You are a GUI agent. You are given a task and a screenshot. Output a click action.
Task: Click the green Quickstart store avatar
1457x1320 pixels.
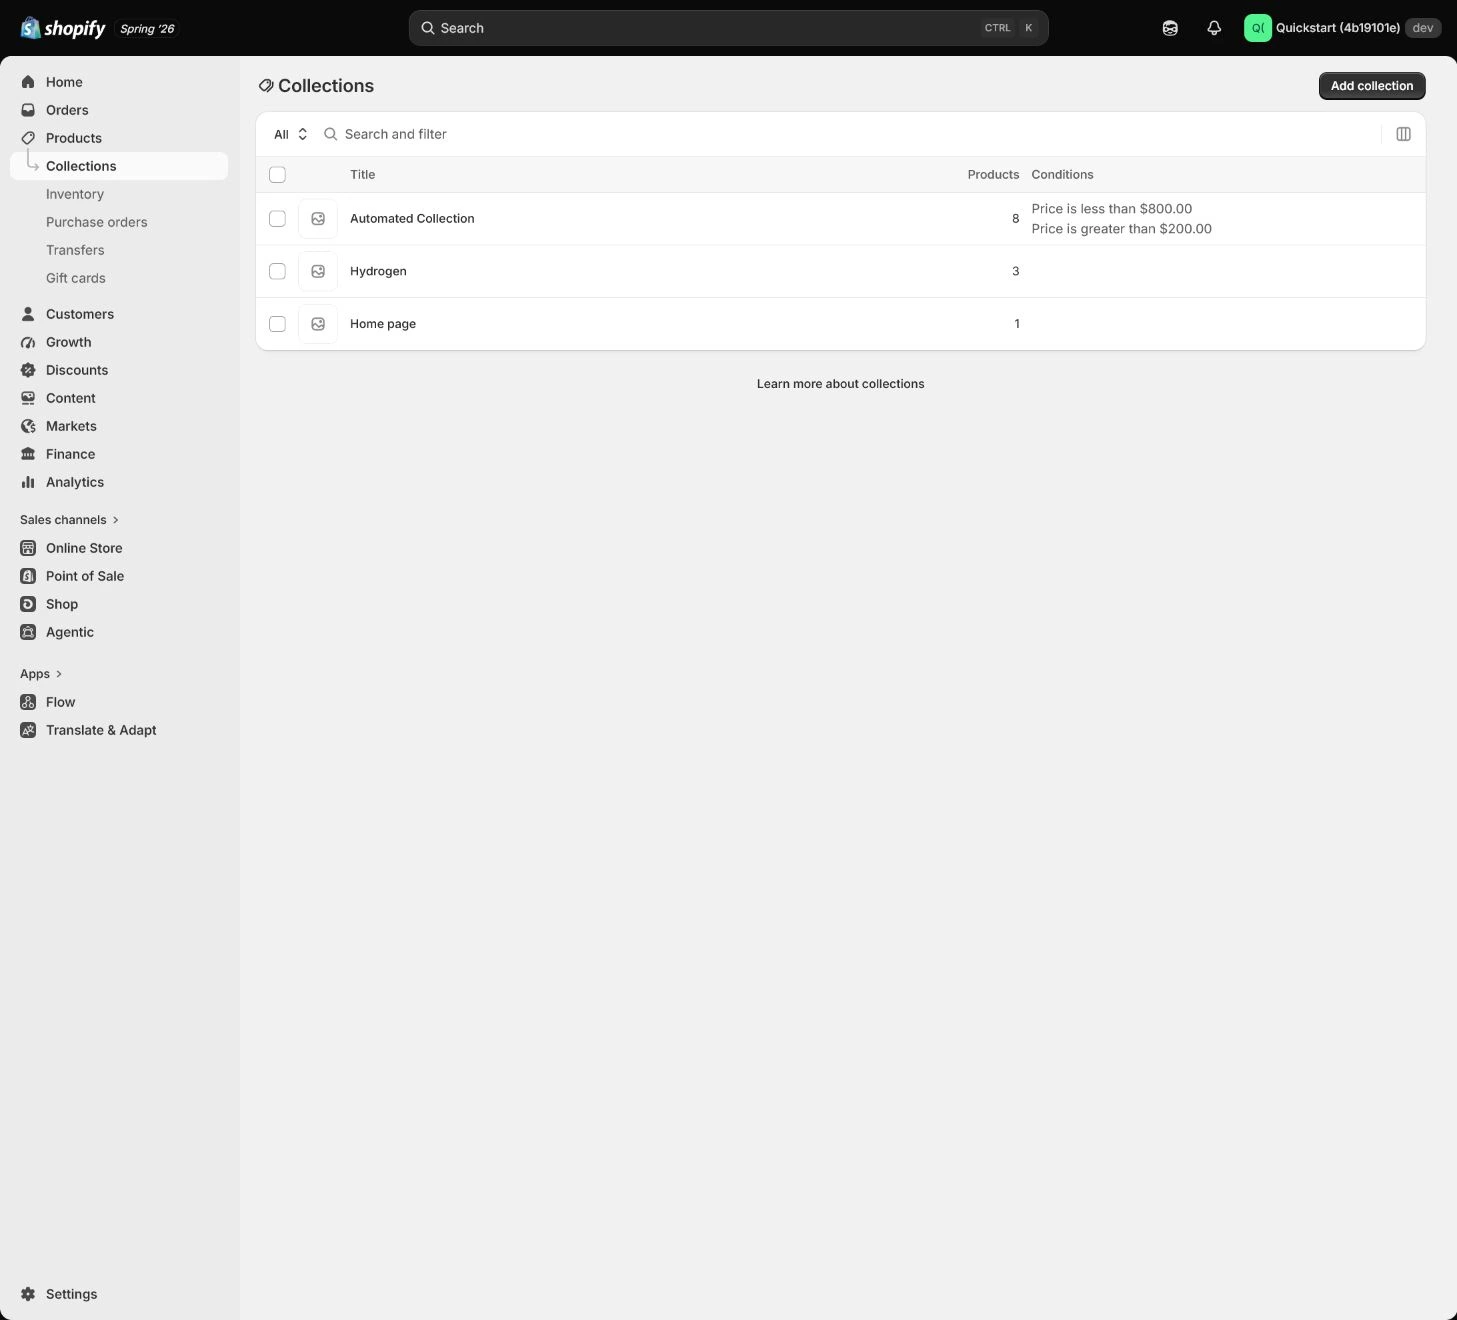point(1257,28)
